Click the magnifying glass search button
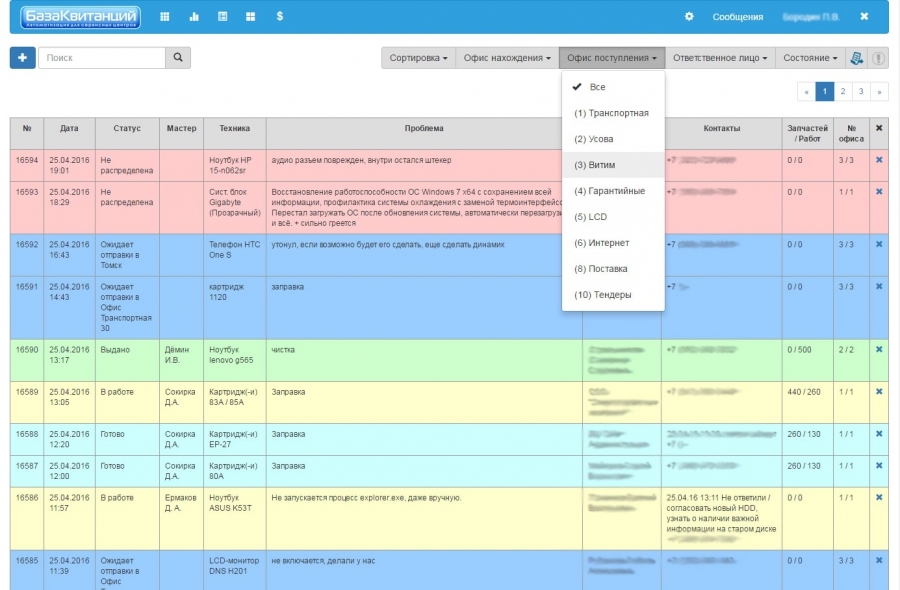 pyautogui.click(x=177, y=58)
